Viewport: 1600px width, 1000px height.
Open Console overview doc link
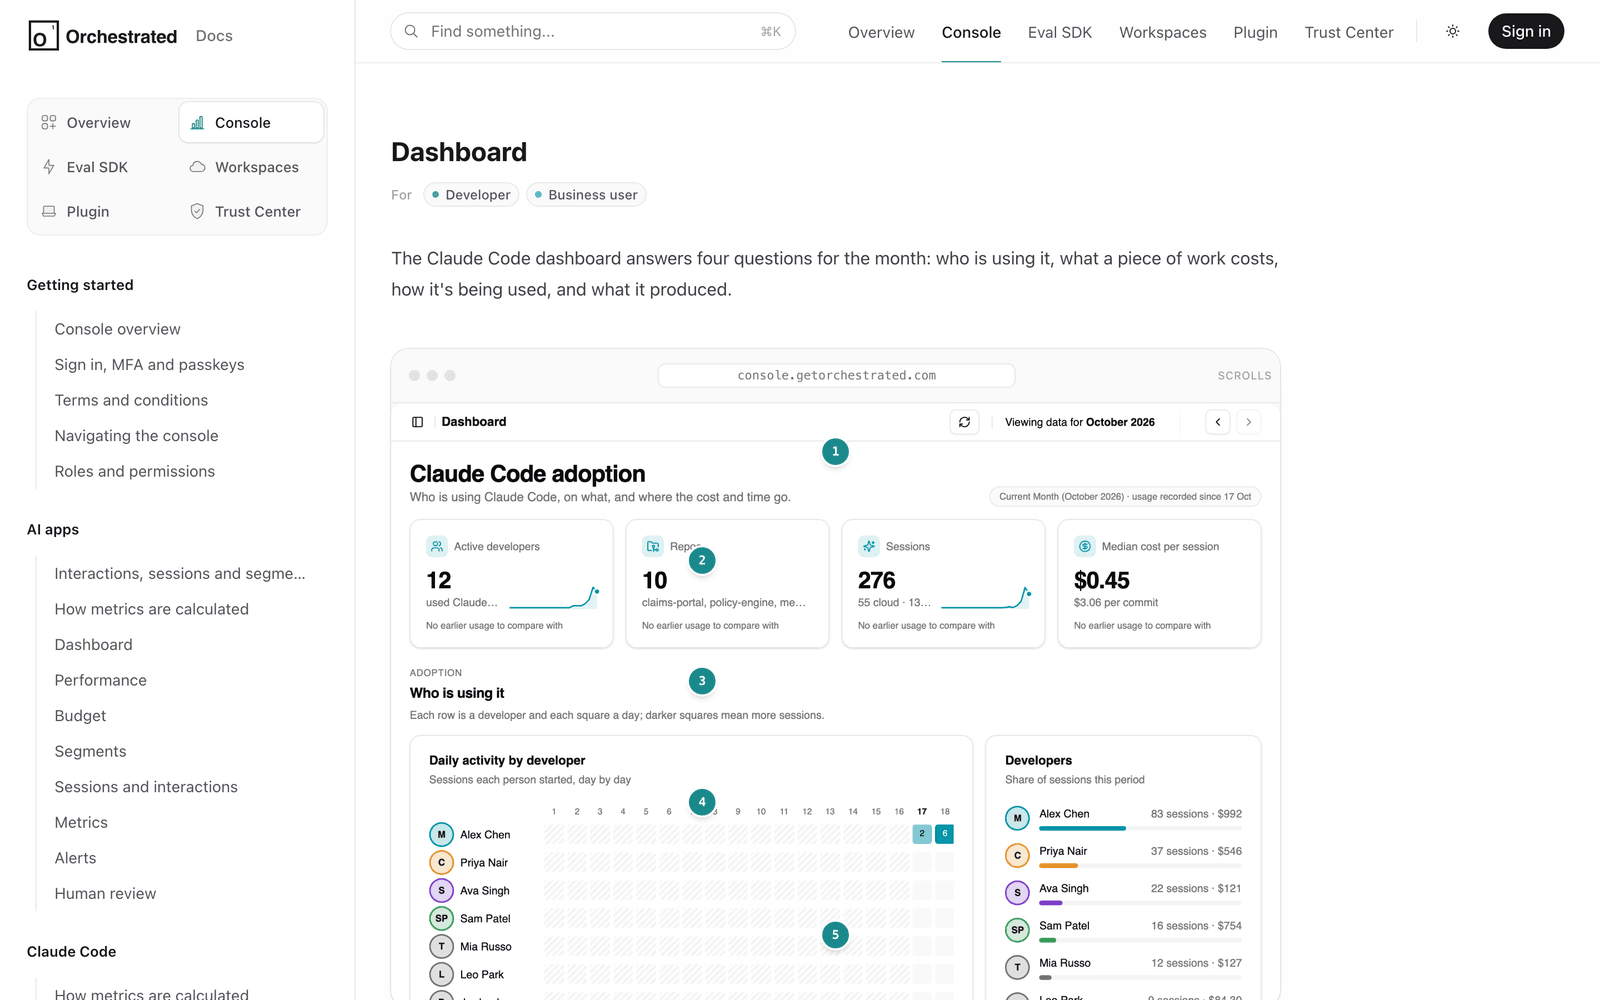(118, 329)
